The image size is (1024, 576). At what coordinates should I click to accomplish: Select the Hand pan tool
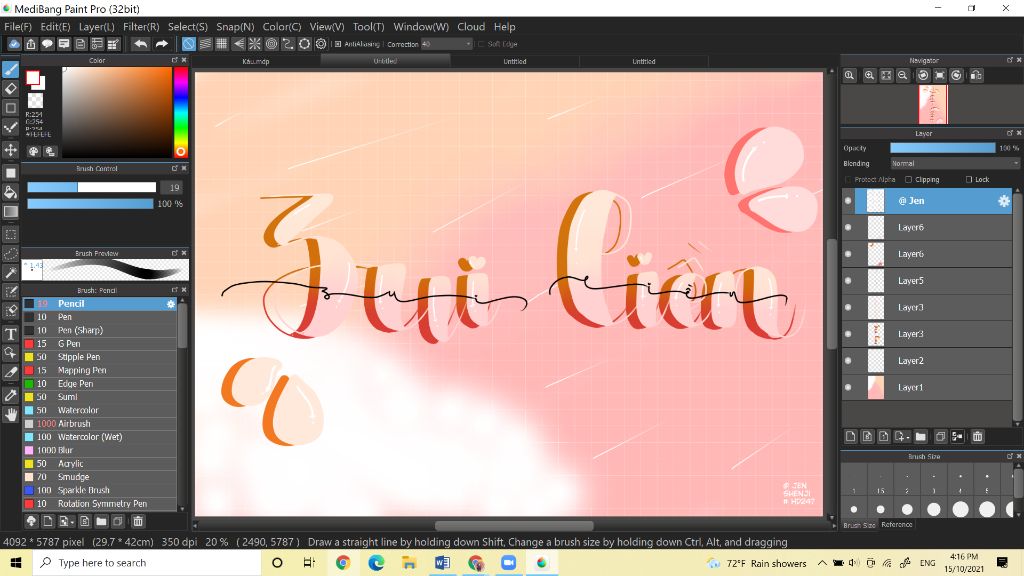coord(10,415)
